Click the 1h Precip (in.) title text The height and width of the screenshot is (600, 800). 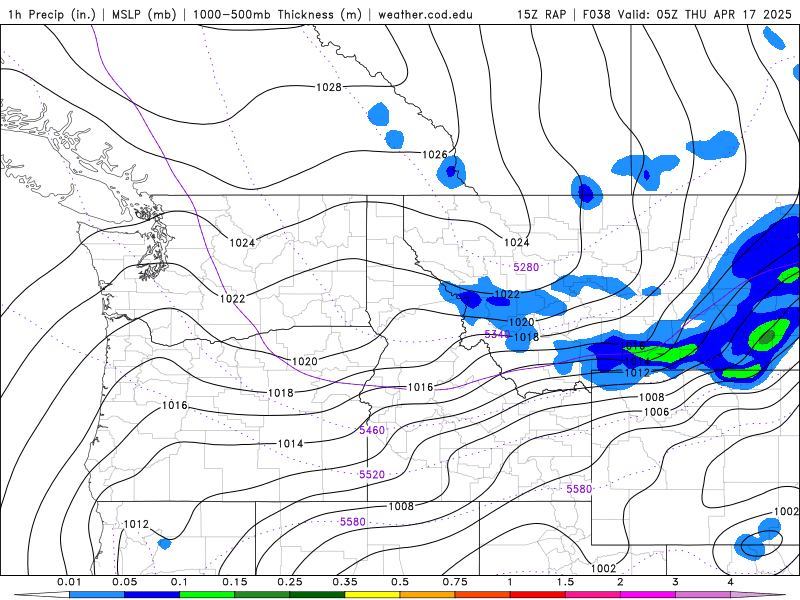(52, 14)
